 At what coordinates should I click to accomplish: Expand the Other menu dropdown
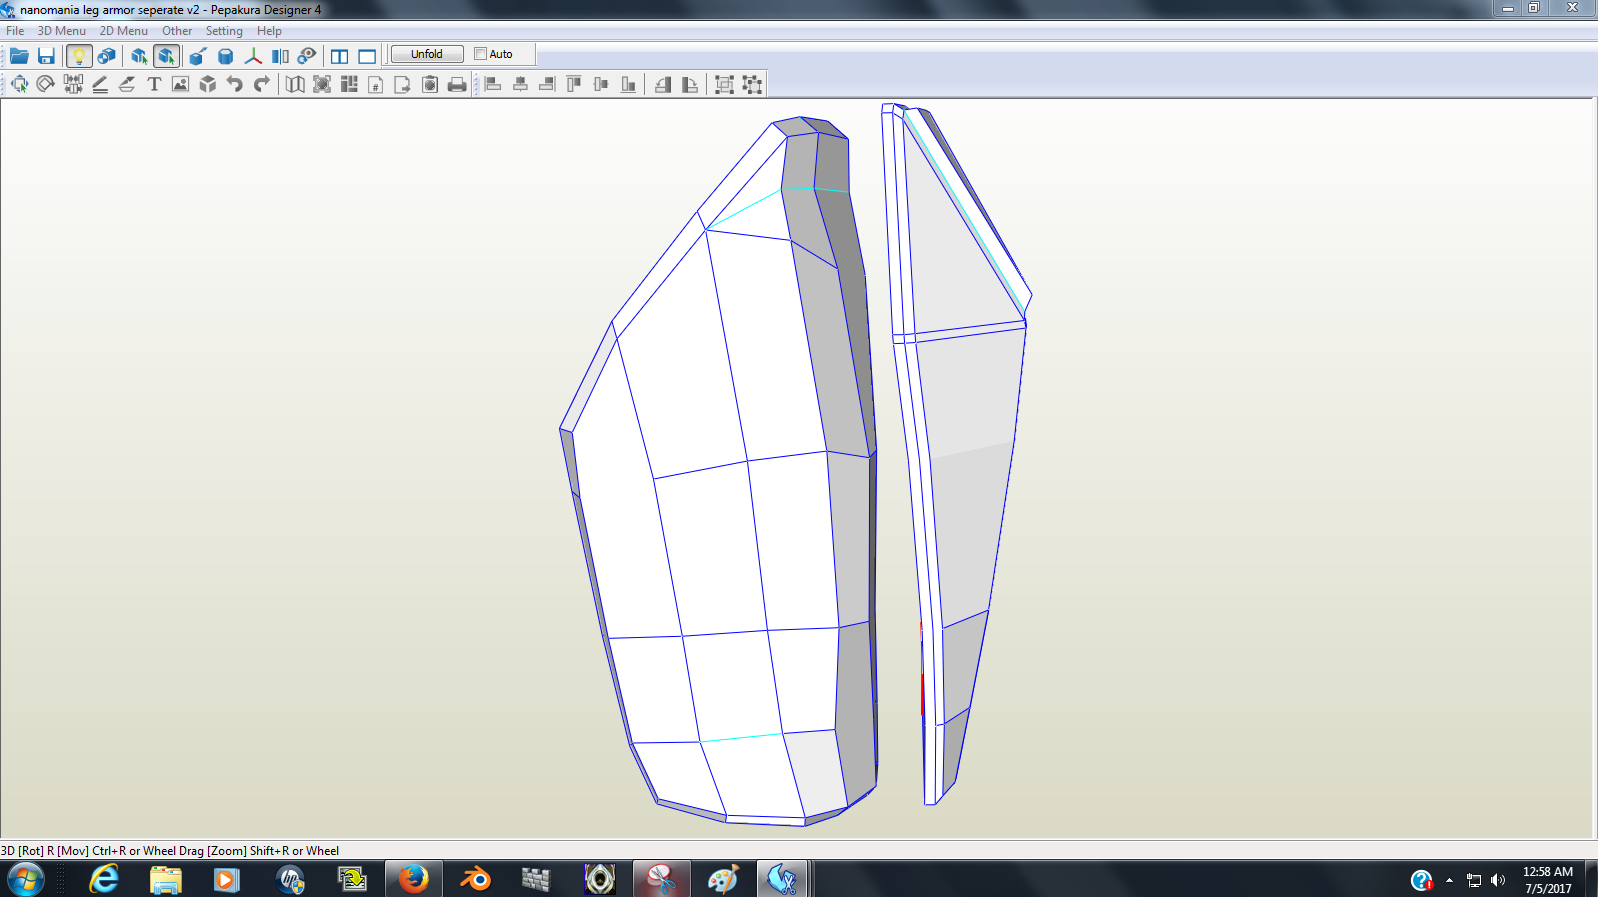(x=177, y=31)
